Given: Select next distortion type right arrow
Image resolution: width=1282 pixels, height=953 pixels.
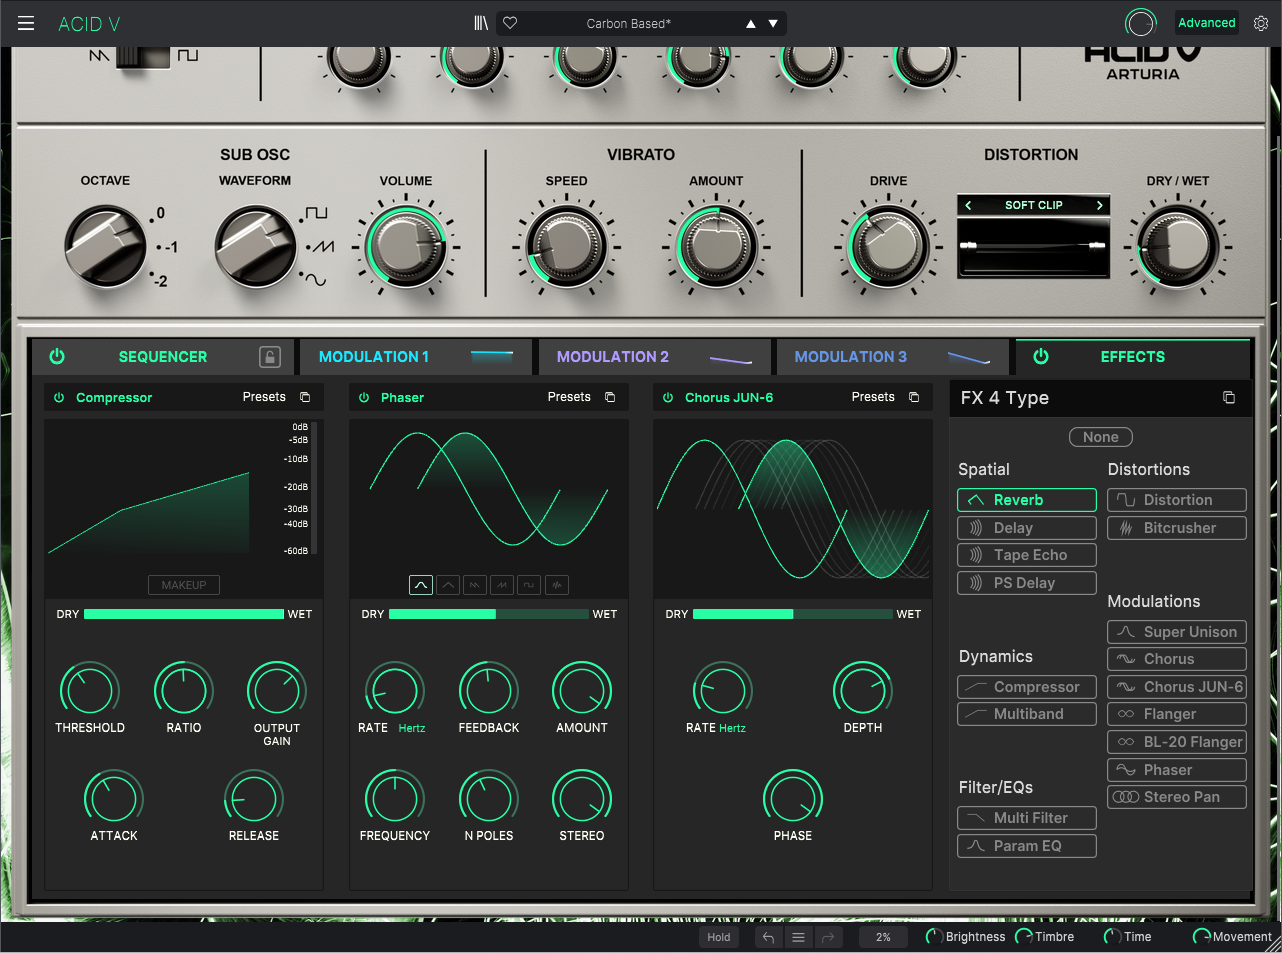Looking at the screenshot, I should tap(1100, 205).
